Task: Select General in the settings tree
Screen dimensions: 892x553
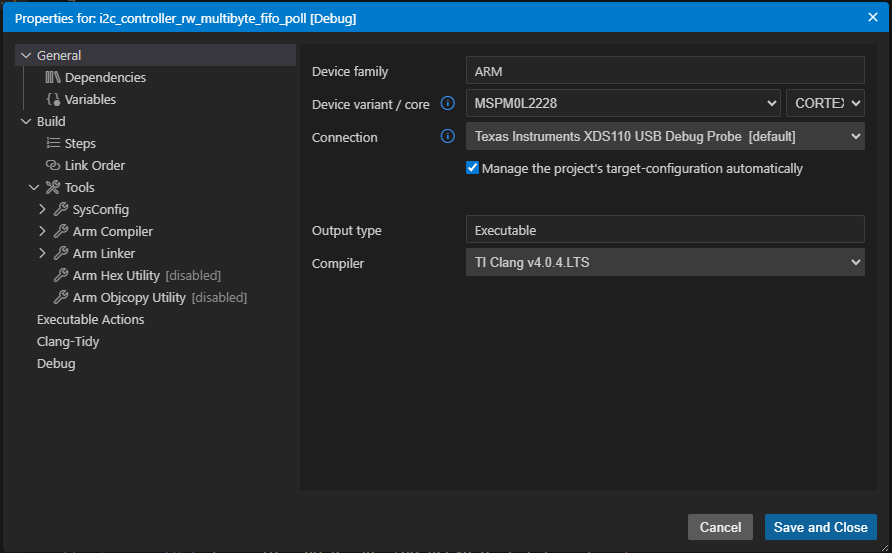Action: click(155, 55)
